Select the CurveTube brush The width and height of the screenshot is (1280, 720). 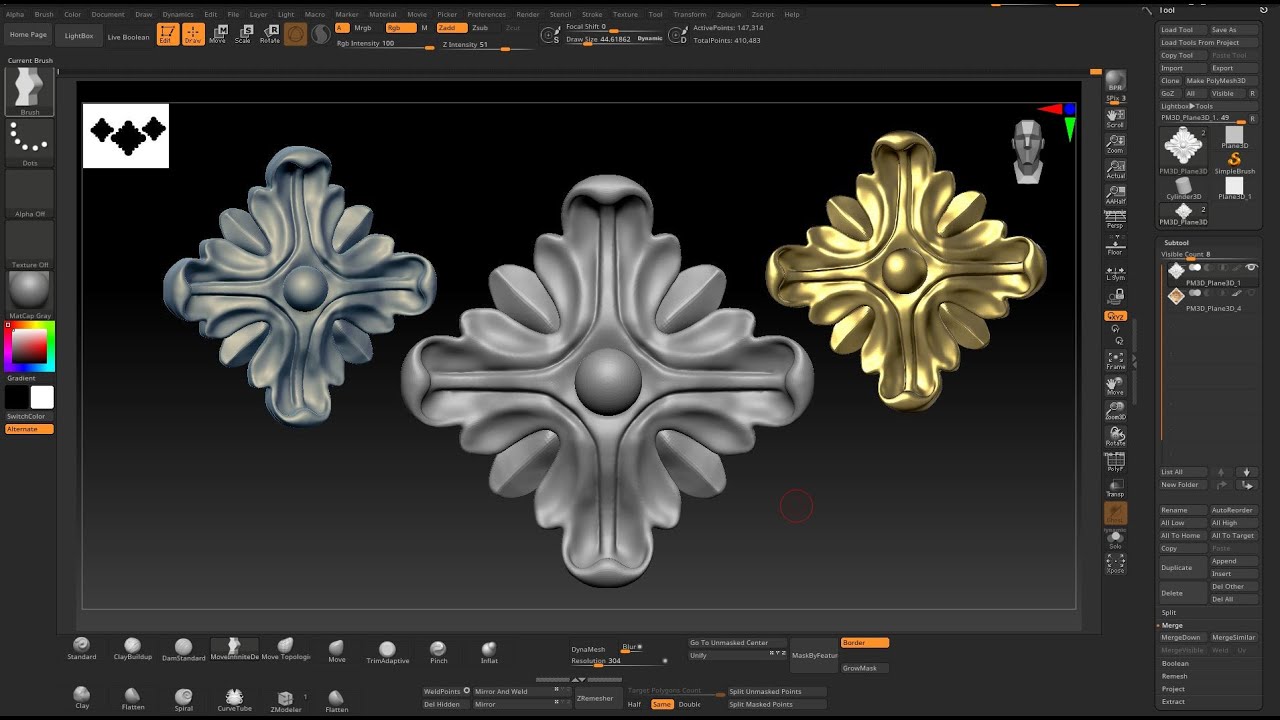click(x=234, y=699)
